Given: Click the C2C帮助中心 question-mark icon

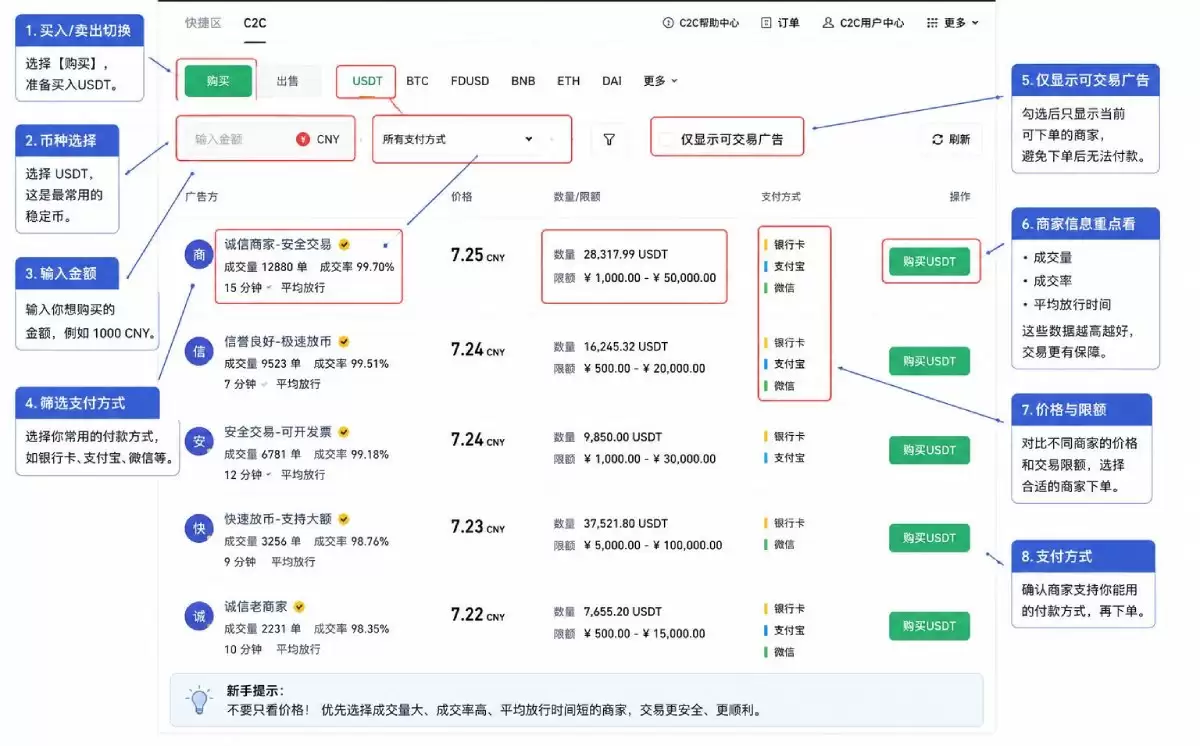Looking at the screenshot, I should (x=668, y=23).
